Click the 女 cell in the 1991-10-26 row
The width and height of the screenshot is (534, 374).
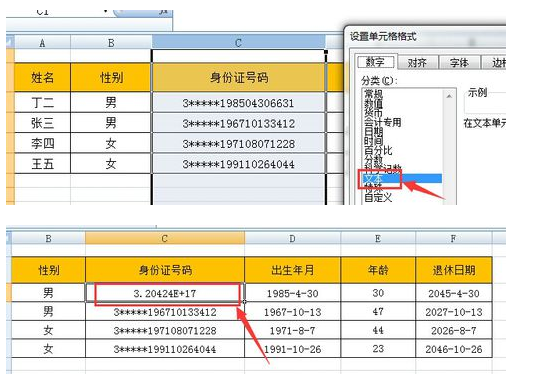(48, 348)
